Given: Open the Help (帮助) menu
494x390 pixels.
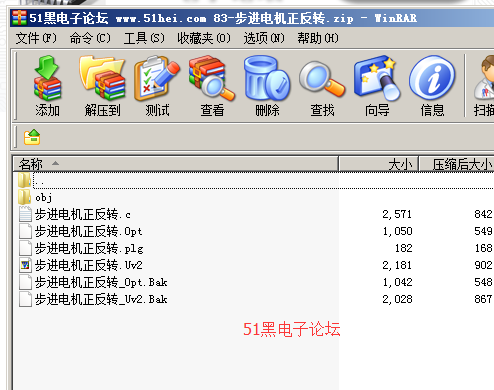Looking at the screenshot, I should (x=318, y=38).
